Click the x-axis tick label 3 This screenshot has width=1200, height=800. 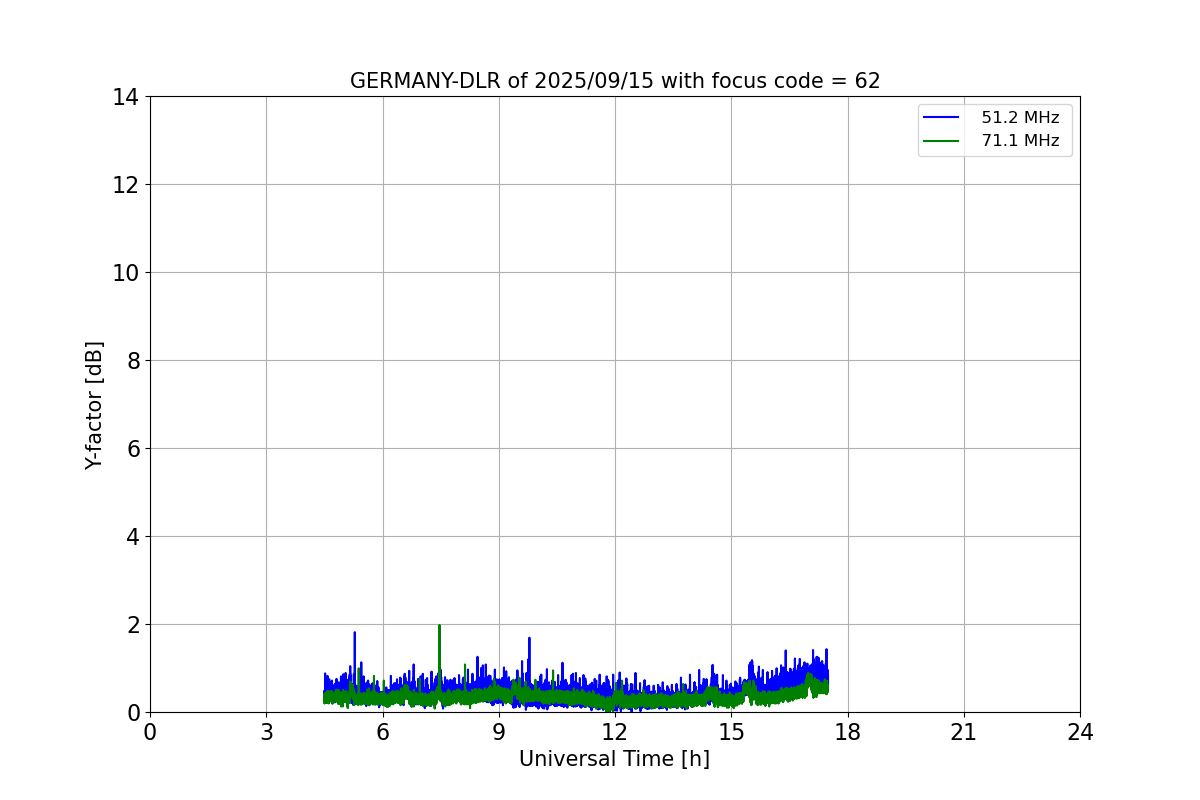click(266, 732)
